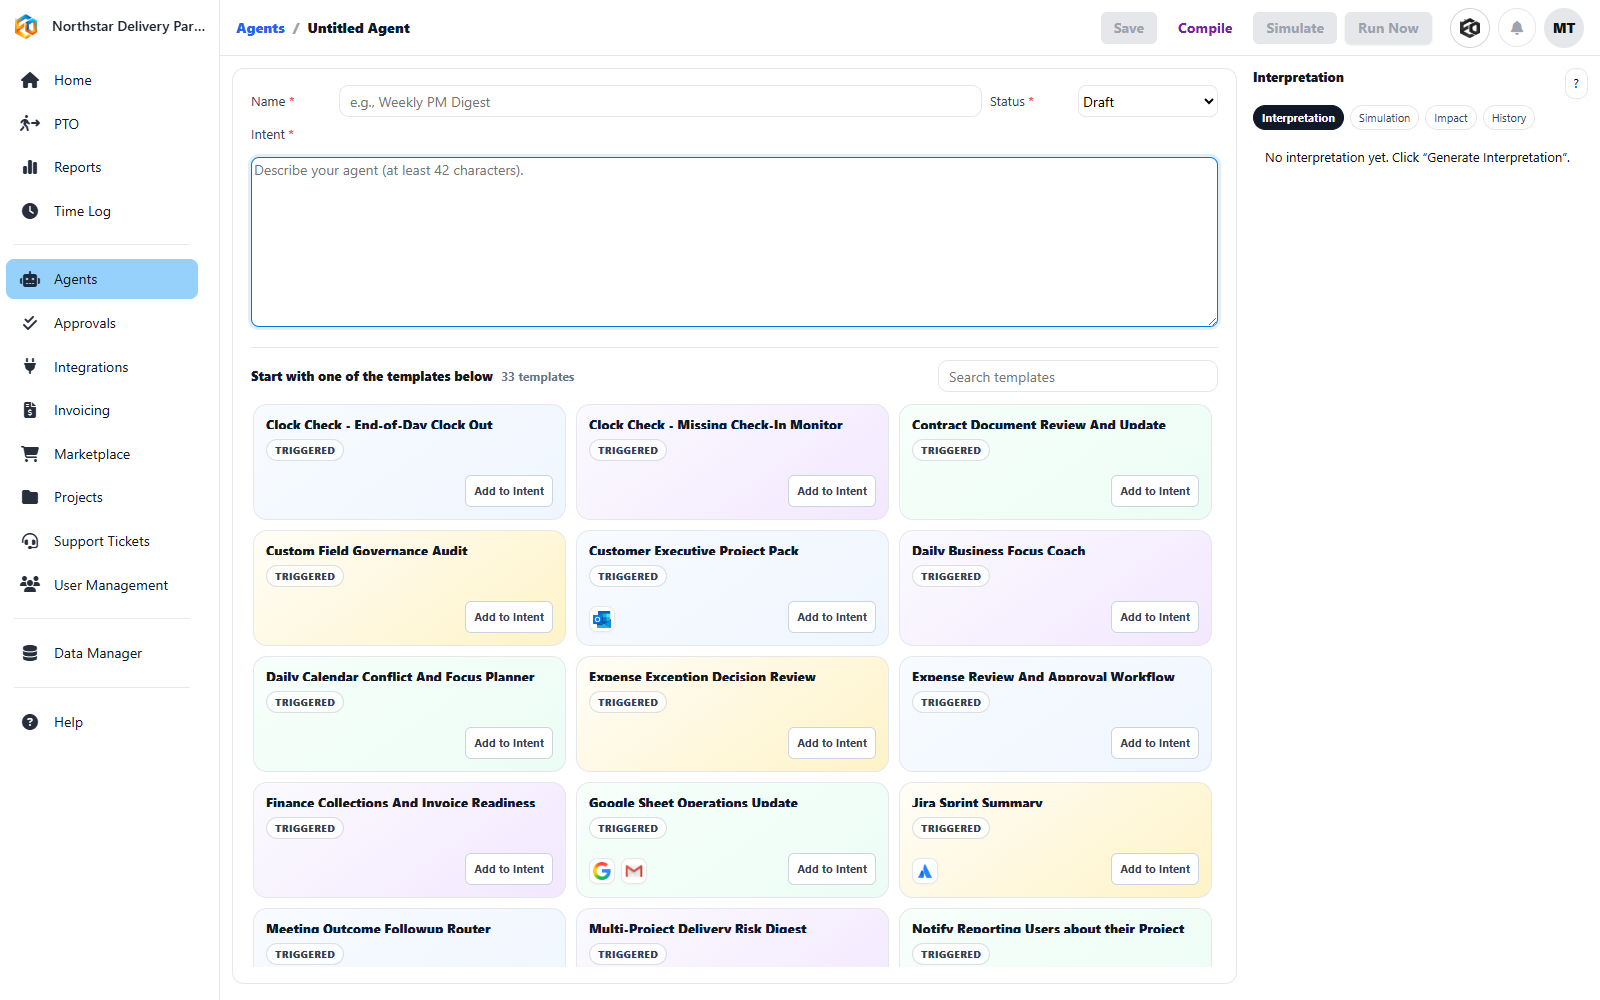Viewport: 1600px width, 1000px height.
Task: Open Time Log in the sidebar
Action: click(x=102, y=211)
